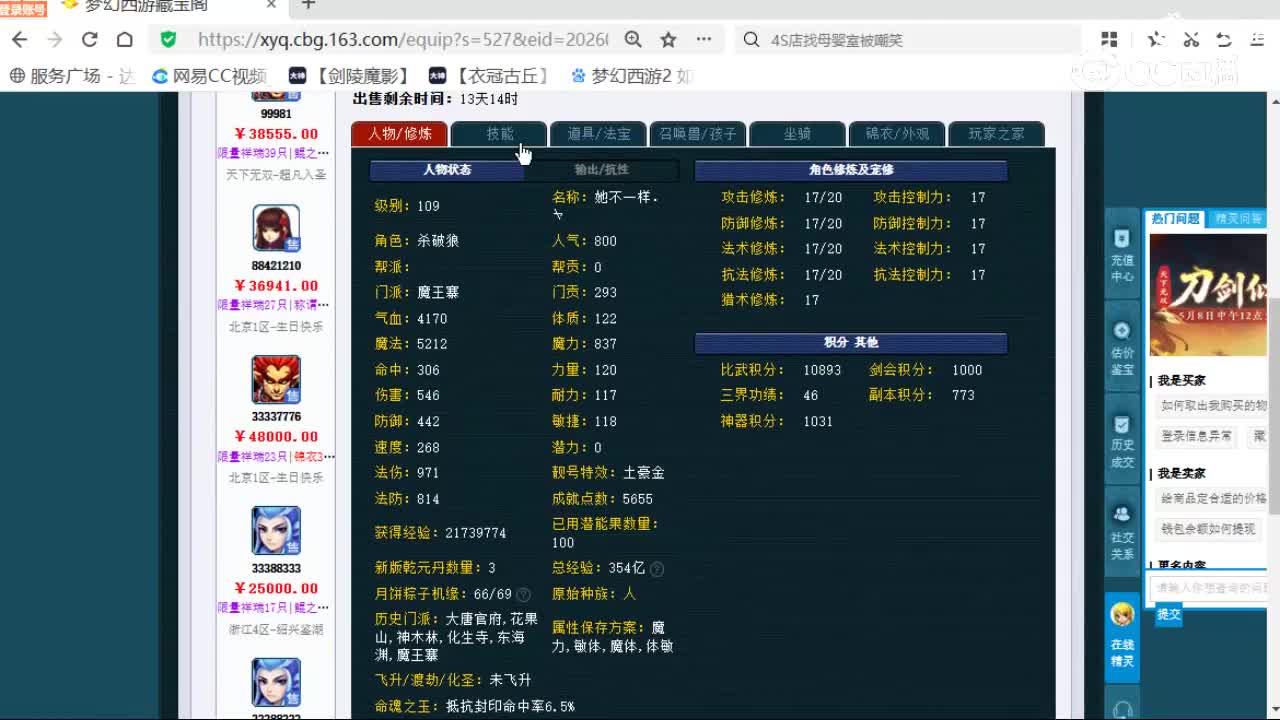
Task: Go back in browser history
Action: pyautogui.click(x=19, y=40)
